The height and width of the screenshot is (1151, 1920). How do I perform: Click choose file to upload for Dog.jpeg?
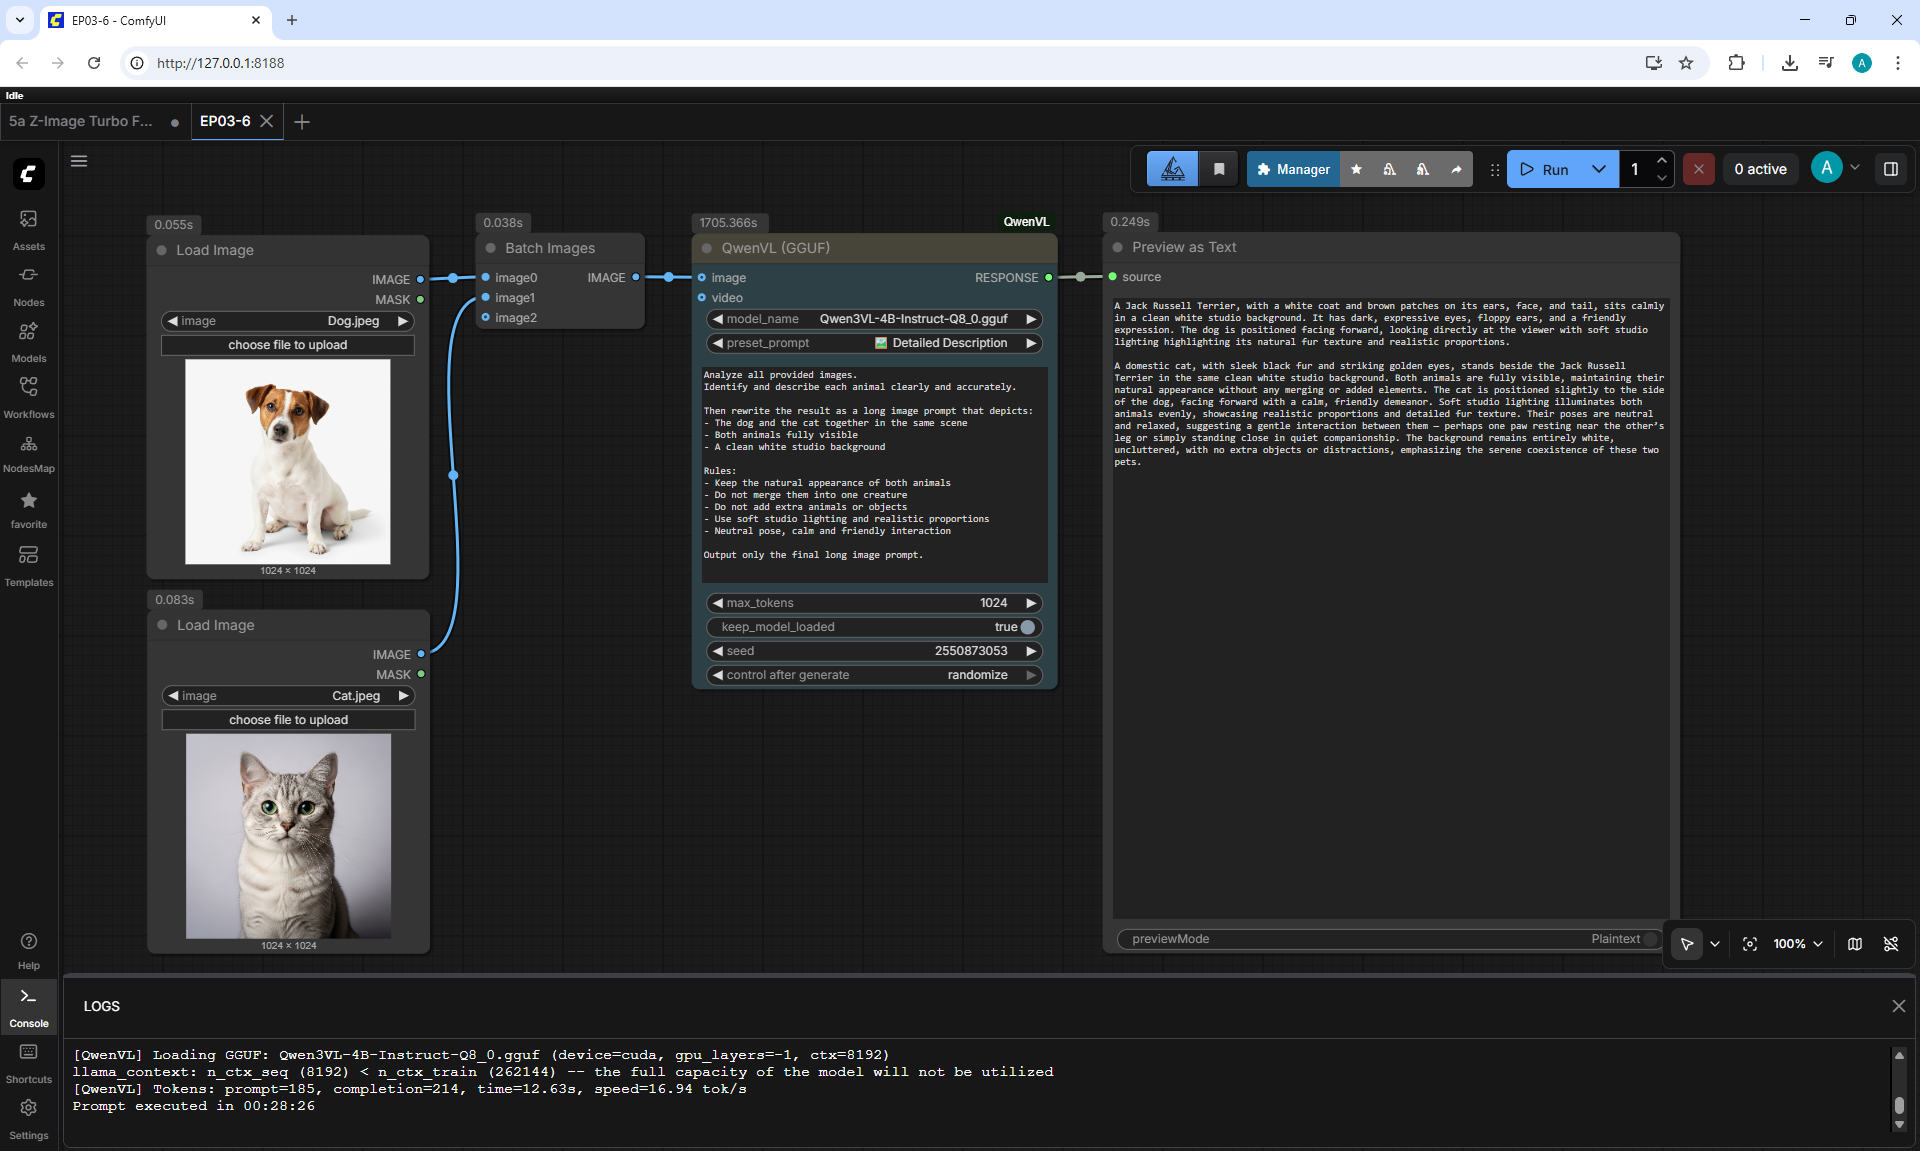[x=288, y=345]
